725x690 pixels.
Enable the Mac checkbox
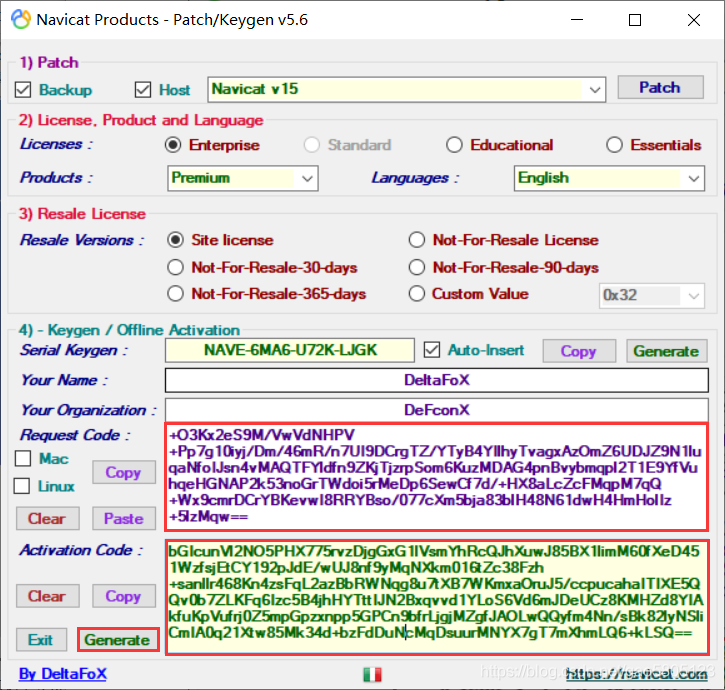pyautogui.click(x=23, y=459)
